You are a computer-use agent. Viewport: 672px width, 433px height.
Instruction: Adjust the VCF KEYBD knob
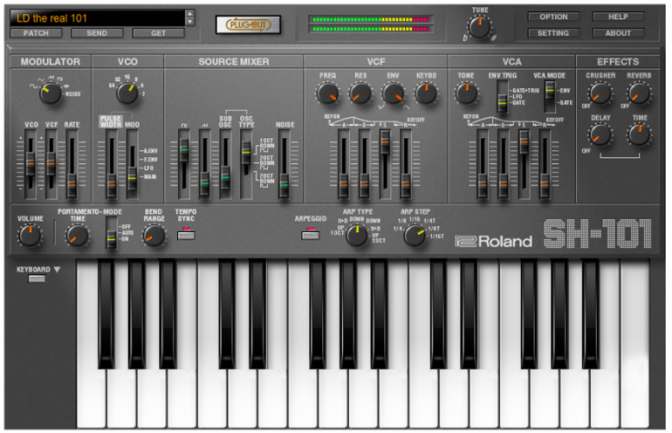[x=426, y=94]
